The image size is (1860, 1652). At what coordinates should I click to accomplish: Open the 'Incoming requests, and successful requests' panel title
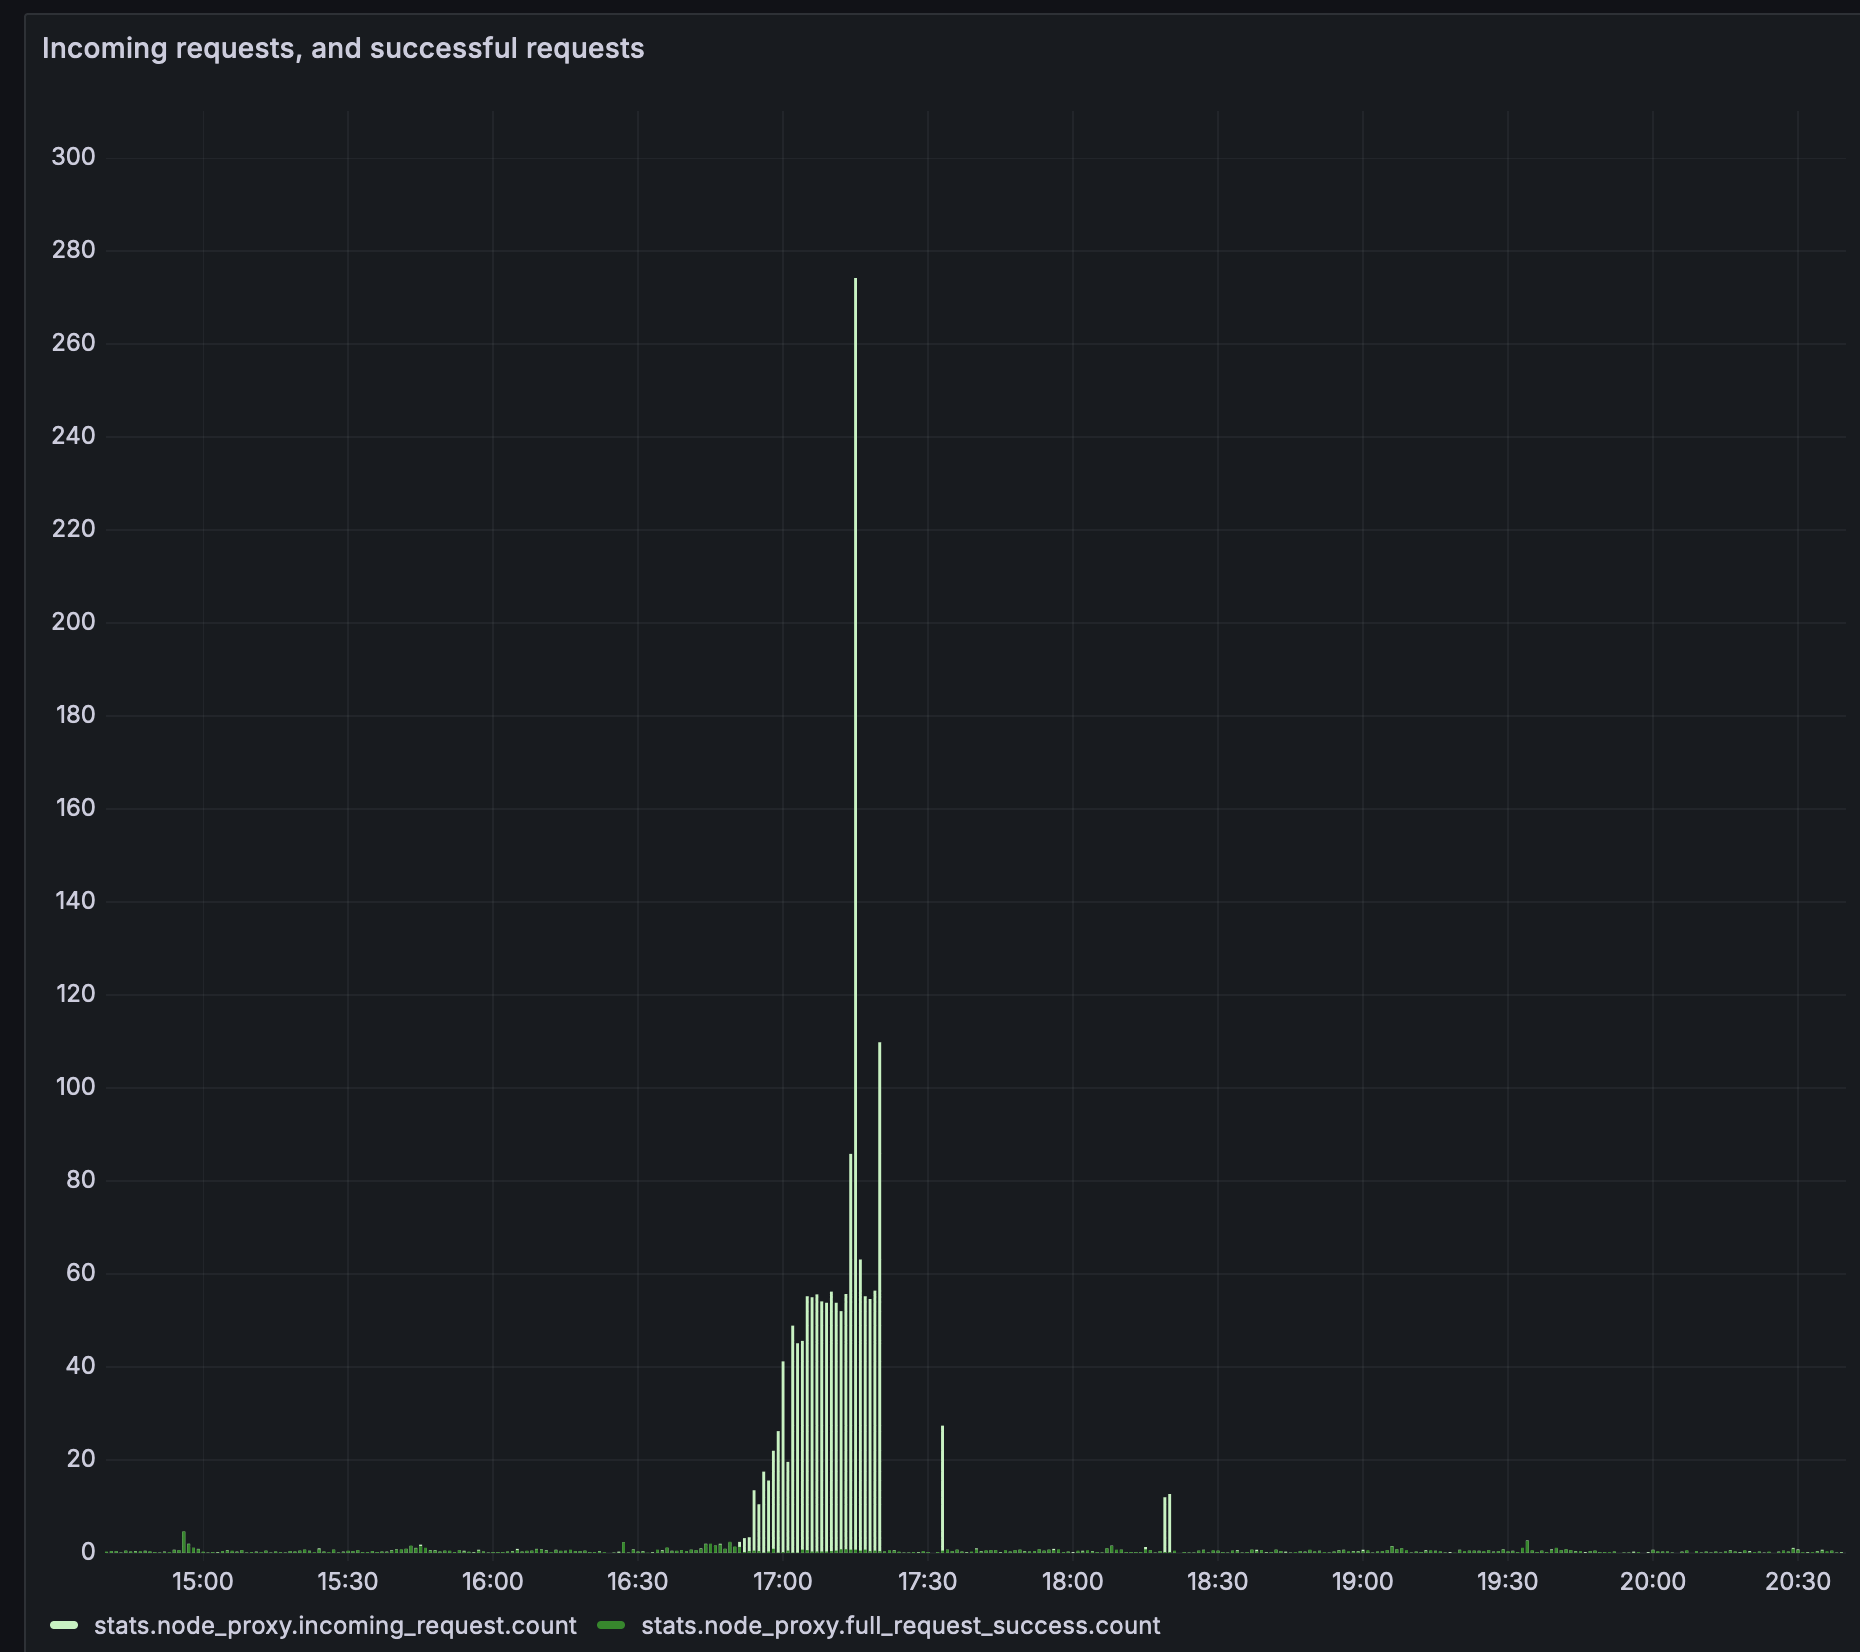pyautogui.click(x=343, y=48)
